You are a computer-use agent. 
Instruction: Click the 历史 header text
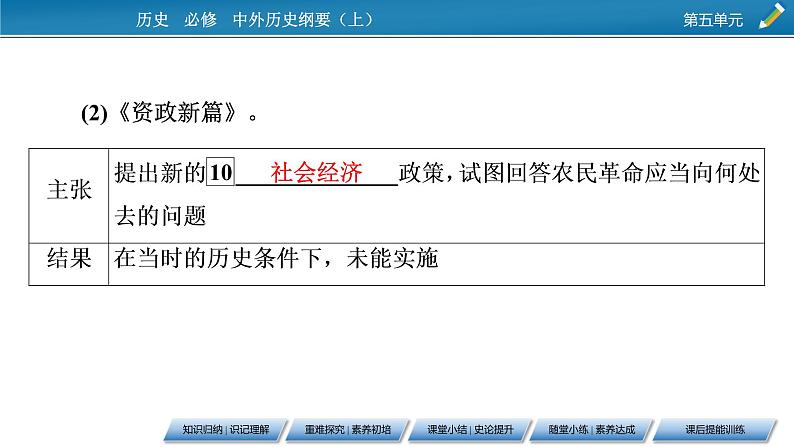(152, 20)
